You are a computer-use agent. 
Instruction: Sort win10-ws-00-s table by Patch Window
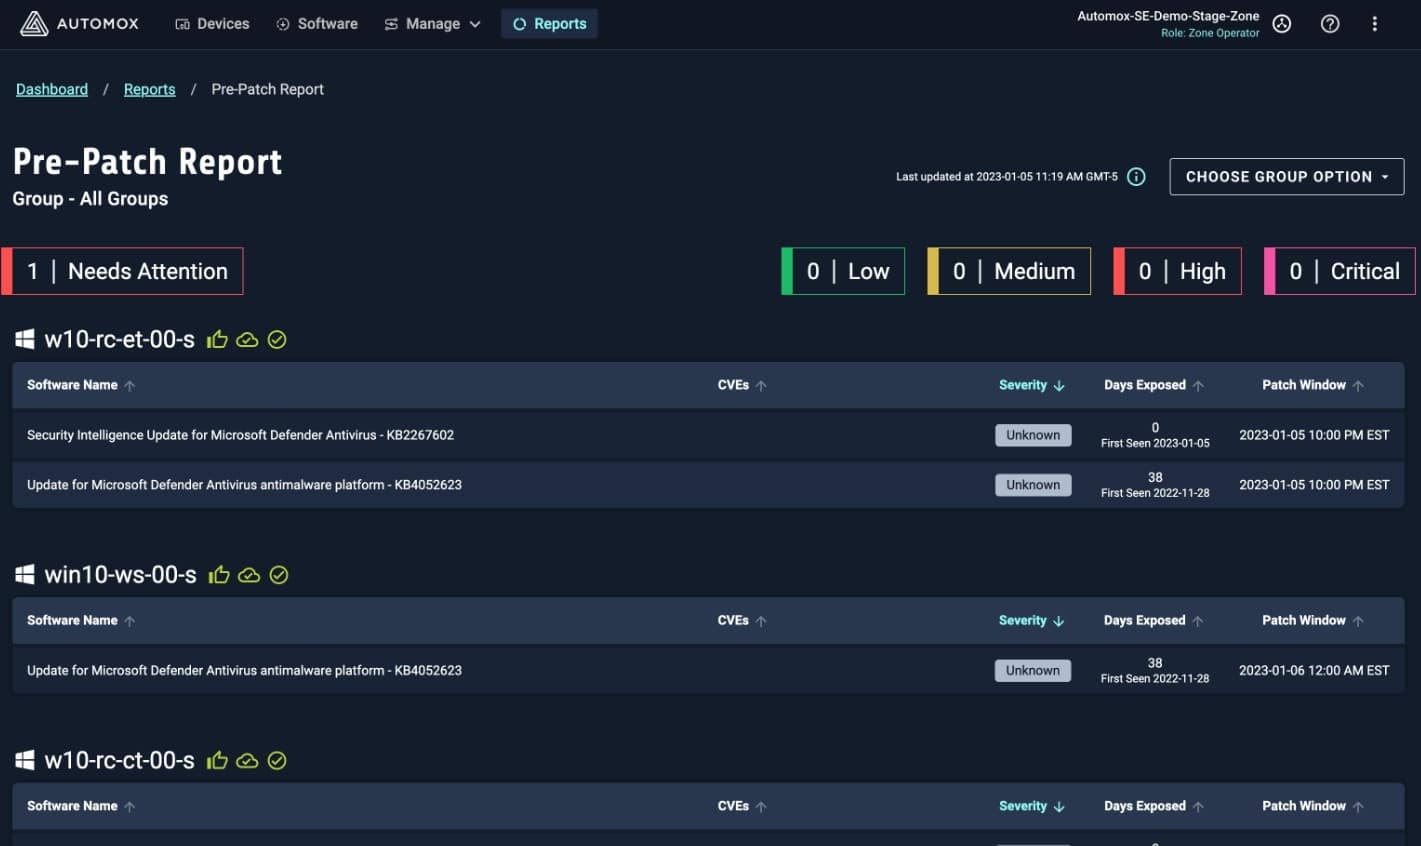(x=1313, y=621)
